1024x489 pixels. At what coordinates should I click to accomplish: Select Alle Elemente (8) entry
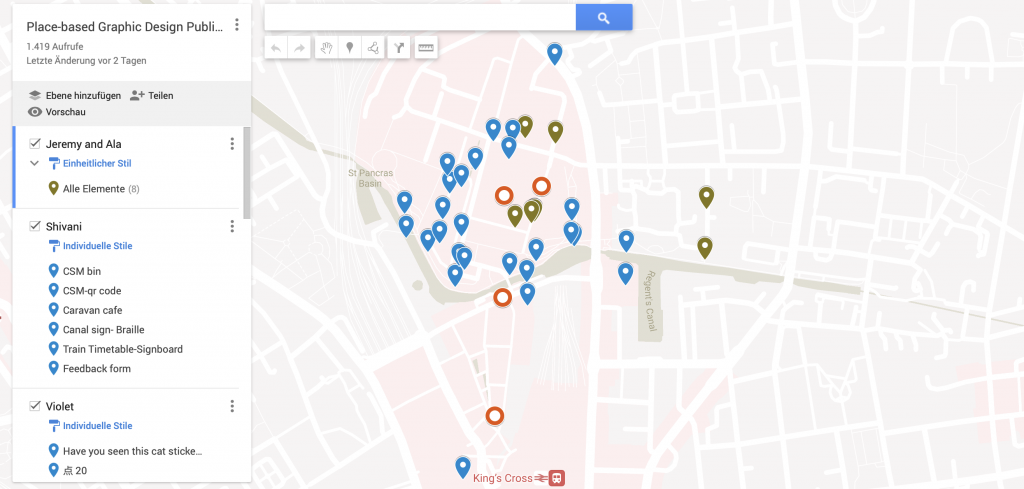[101, 189]
